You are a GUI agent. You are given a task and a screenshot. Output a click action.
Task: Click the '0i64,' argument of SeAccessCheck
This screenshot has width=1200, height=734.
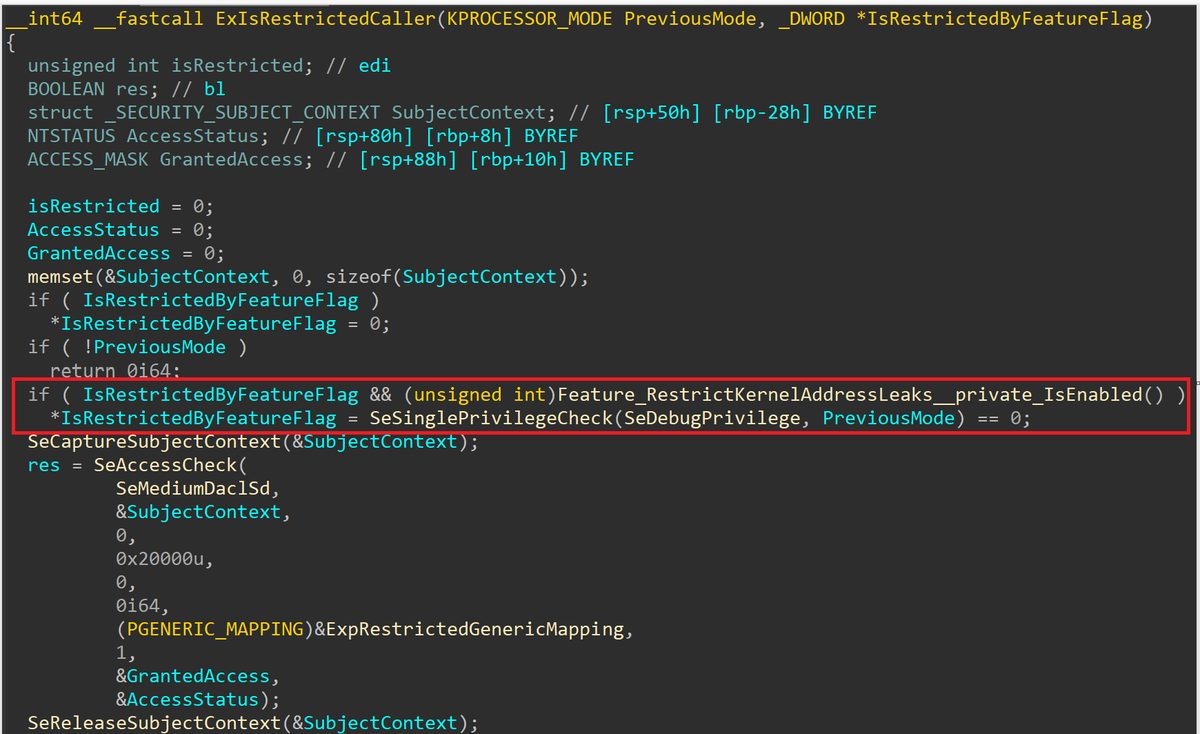pos(142,605)
